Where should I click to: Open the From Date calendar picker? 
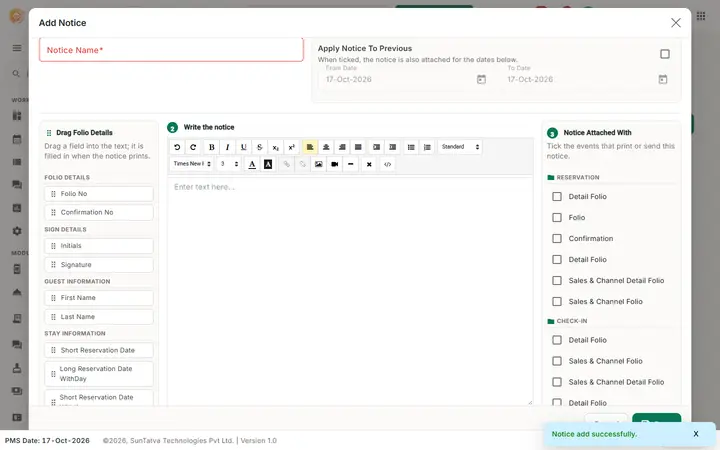coord(481,79)
